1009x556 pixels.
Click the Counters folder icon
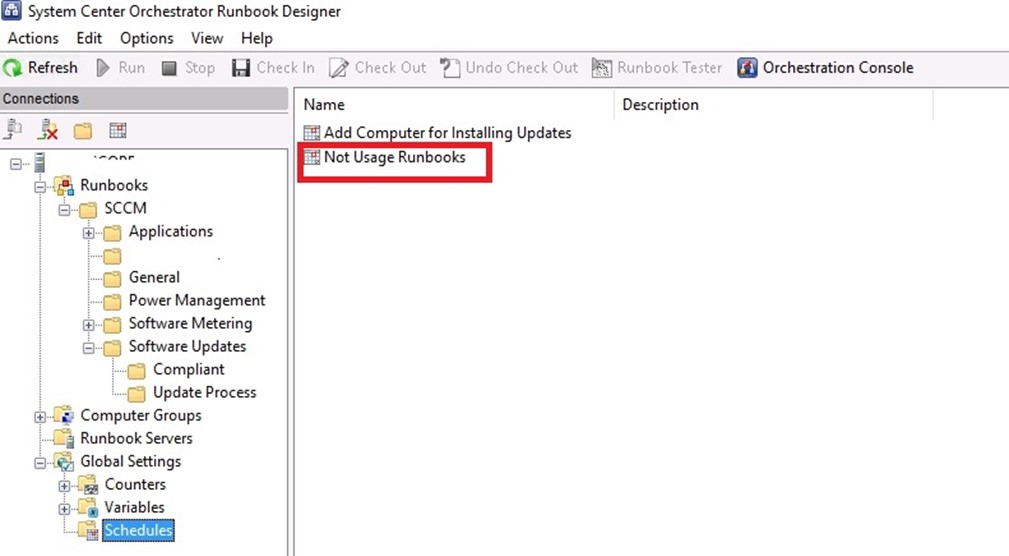pos(88,485)
